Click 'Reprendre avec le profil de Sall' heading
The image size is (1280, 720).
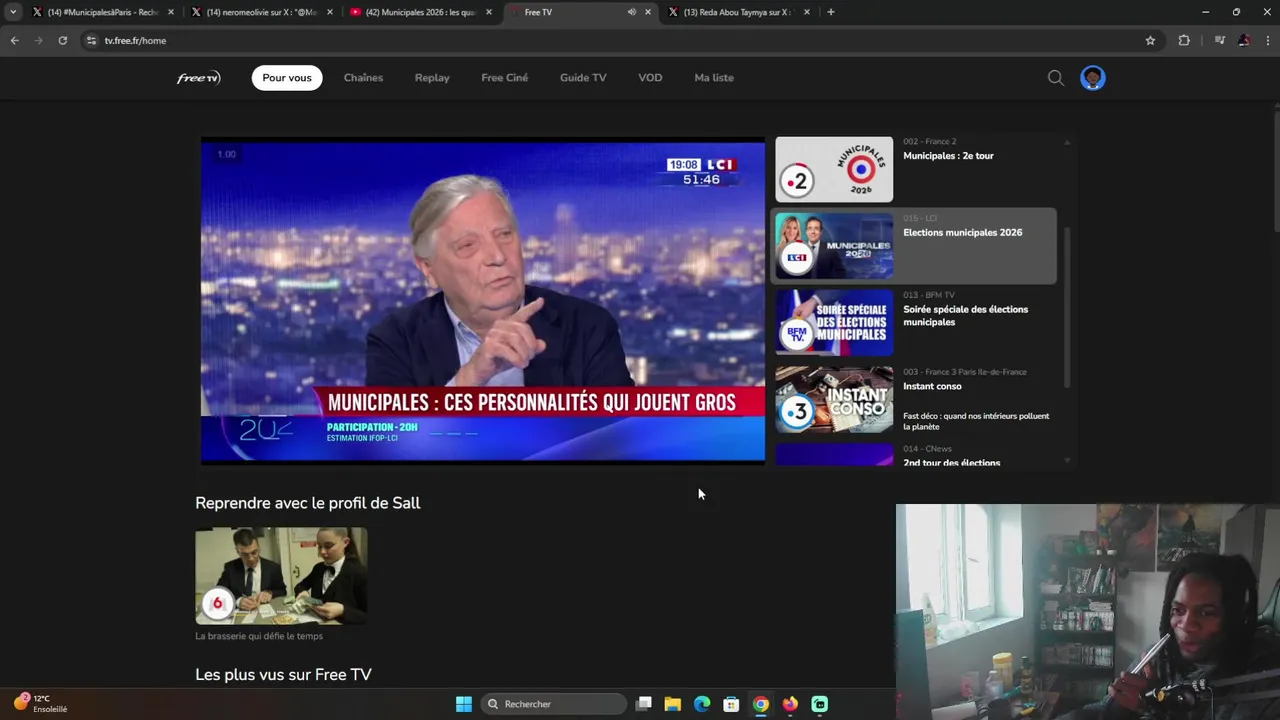[x=308, y=503]
